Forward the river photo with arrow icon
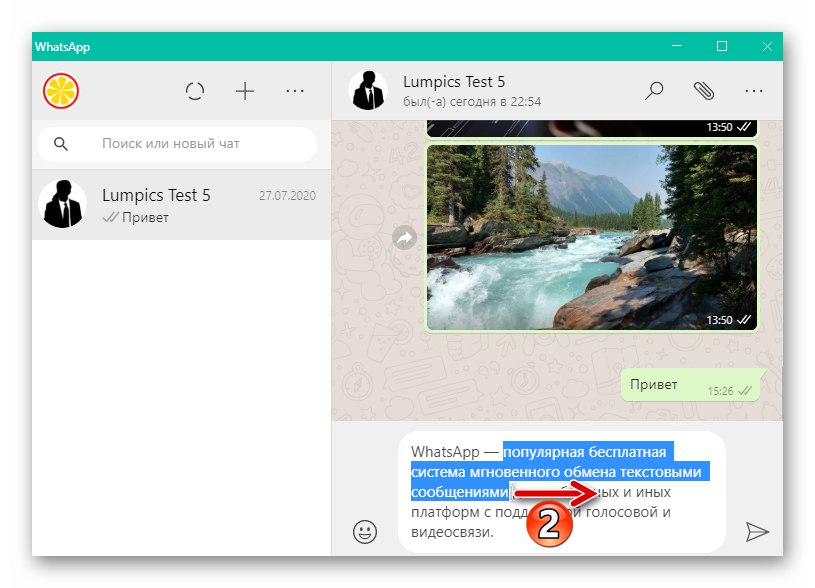 point(404,238)
